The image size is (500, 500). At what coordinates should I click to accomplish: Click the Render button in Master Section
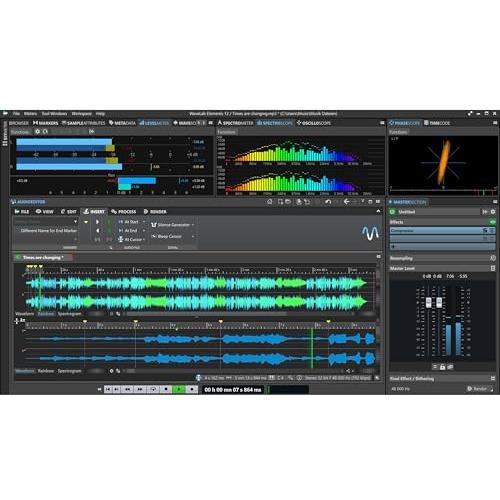pyautogui.click(x=477, y=389)
